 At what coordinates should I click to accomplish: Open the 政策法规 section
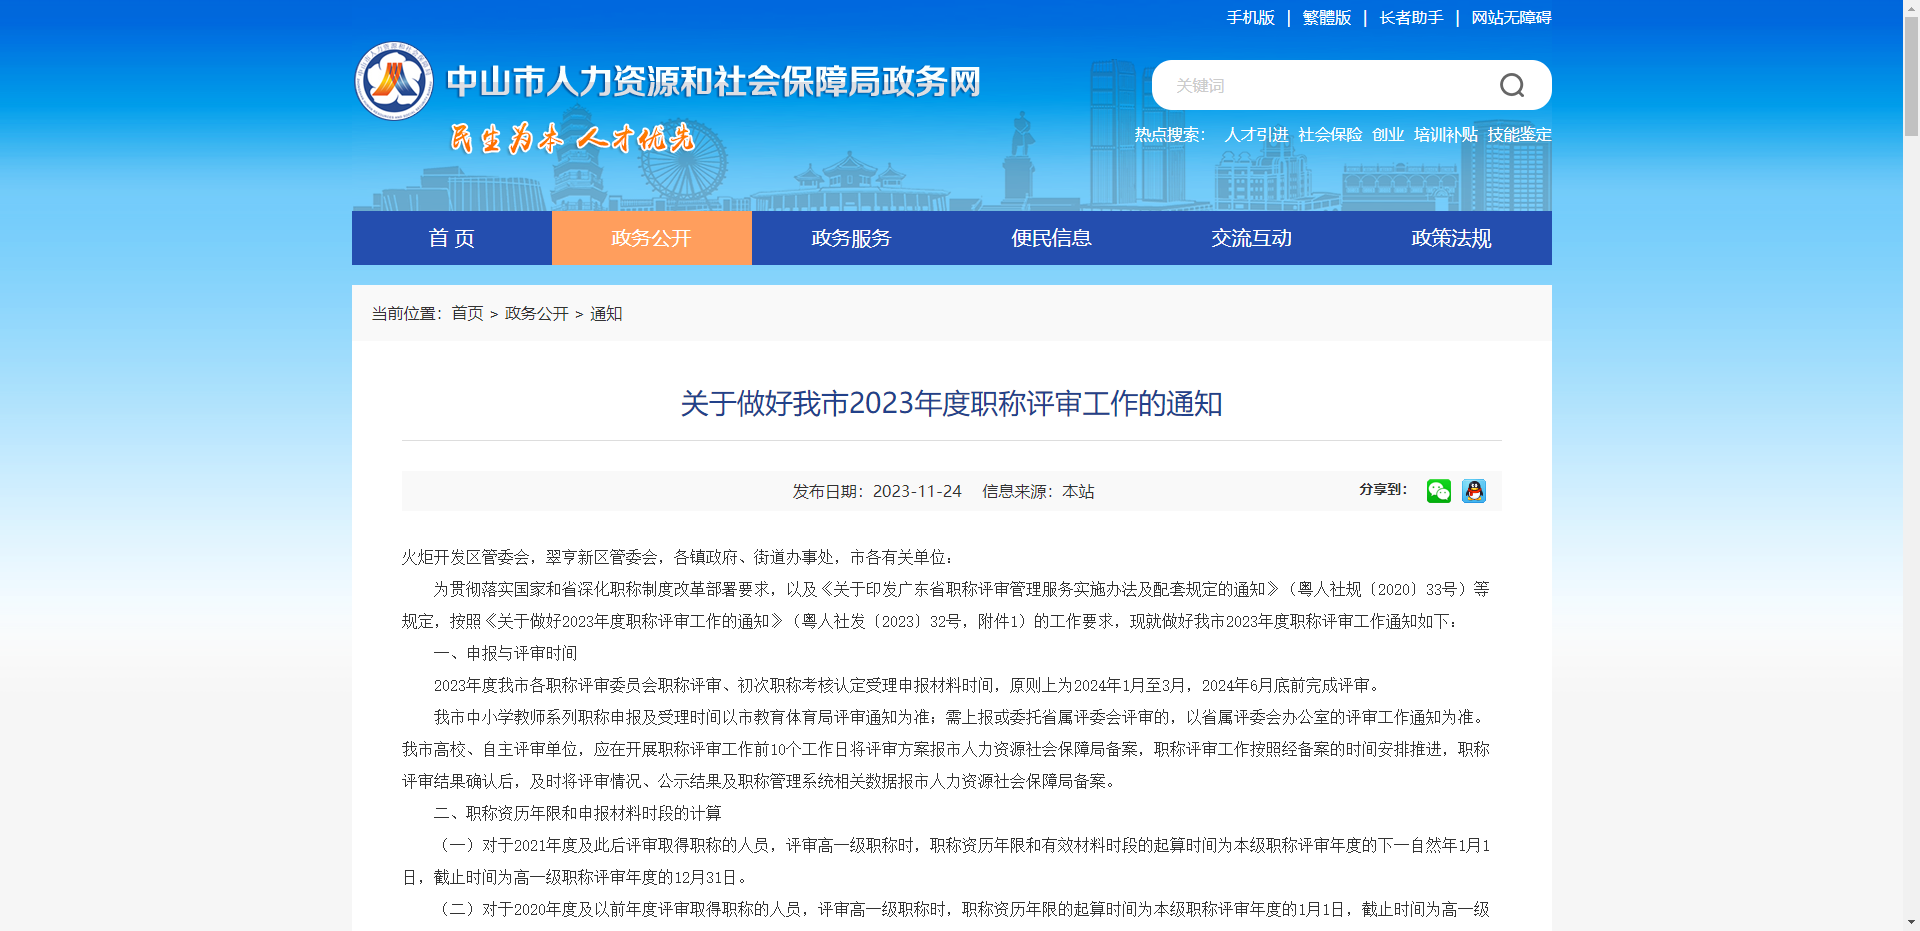click(x=1450, y=238)
